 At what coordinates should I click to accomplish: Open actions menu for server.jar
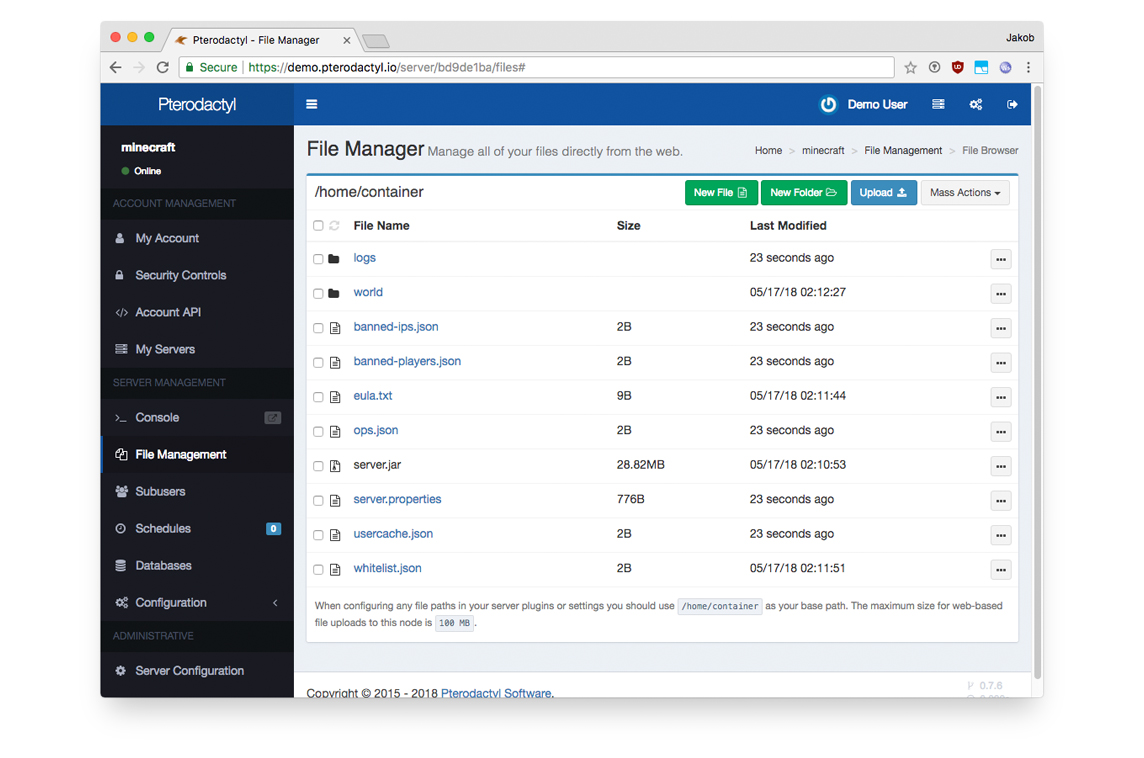(x=1000, y=465)
